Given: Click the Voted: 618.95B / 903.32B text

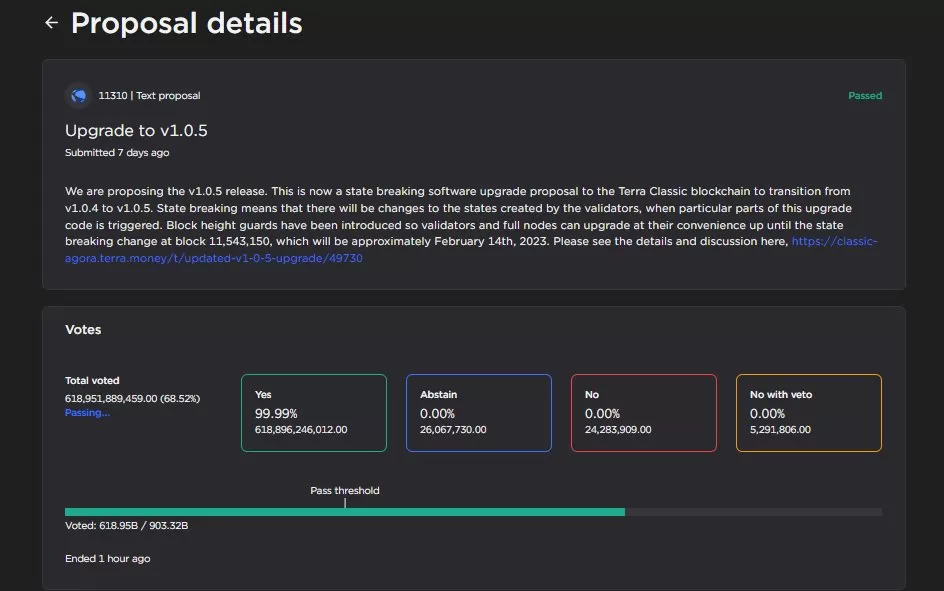Looking at the screenshot, I should 126,525.
